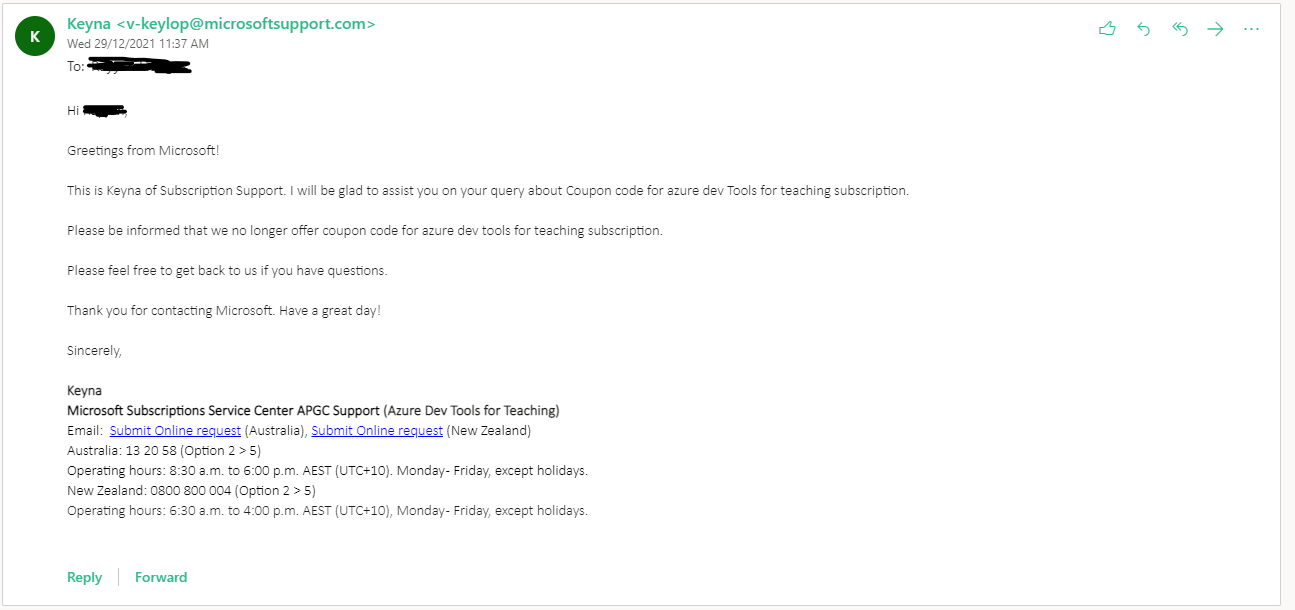Click the Forward arrow icon at top
This screenshot has height=610, width=1295.
tap(1215, 29)
